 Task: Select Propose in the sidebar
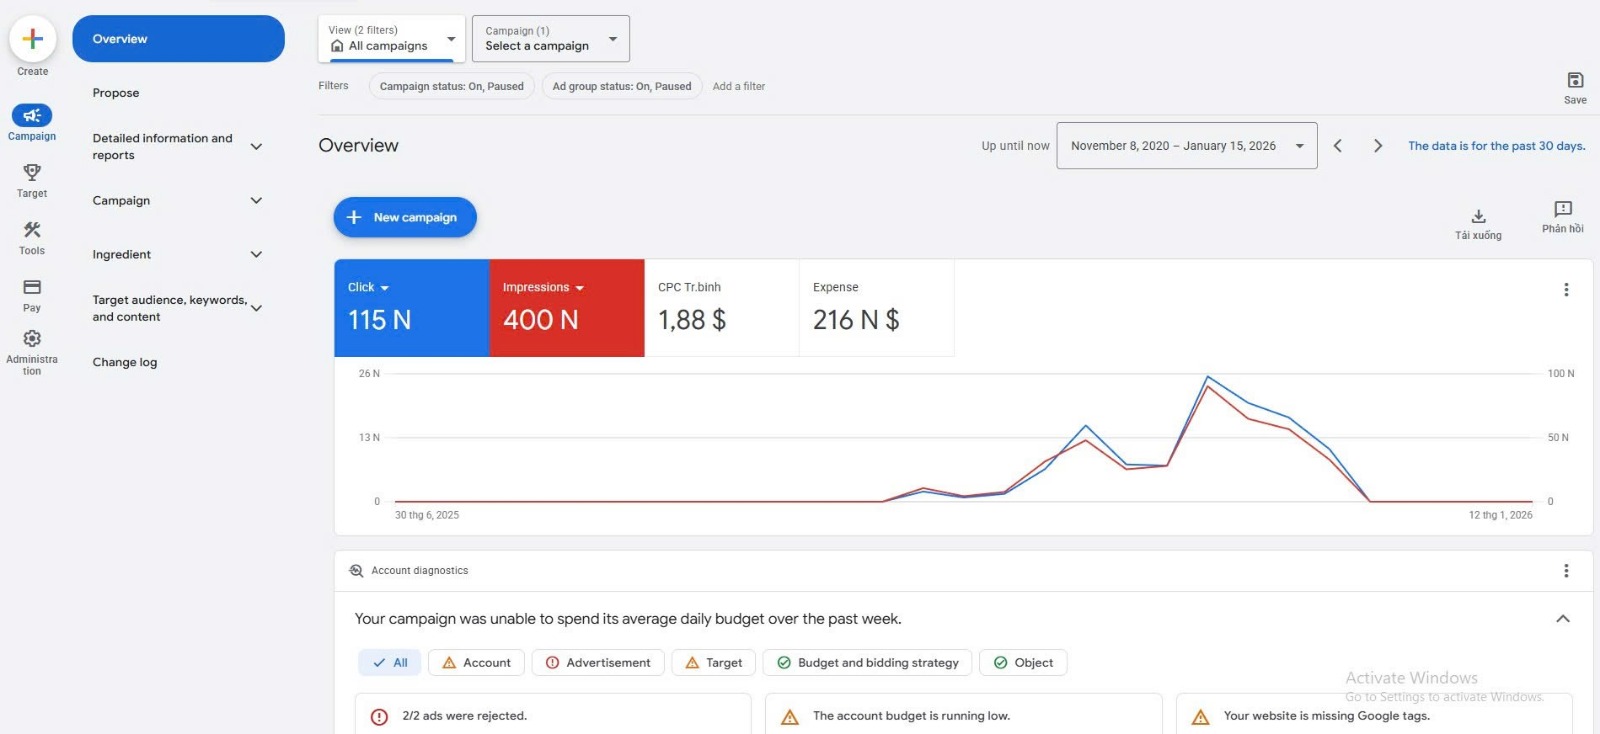coord(116,93)
